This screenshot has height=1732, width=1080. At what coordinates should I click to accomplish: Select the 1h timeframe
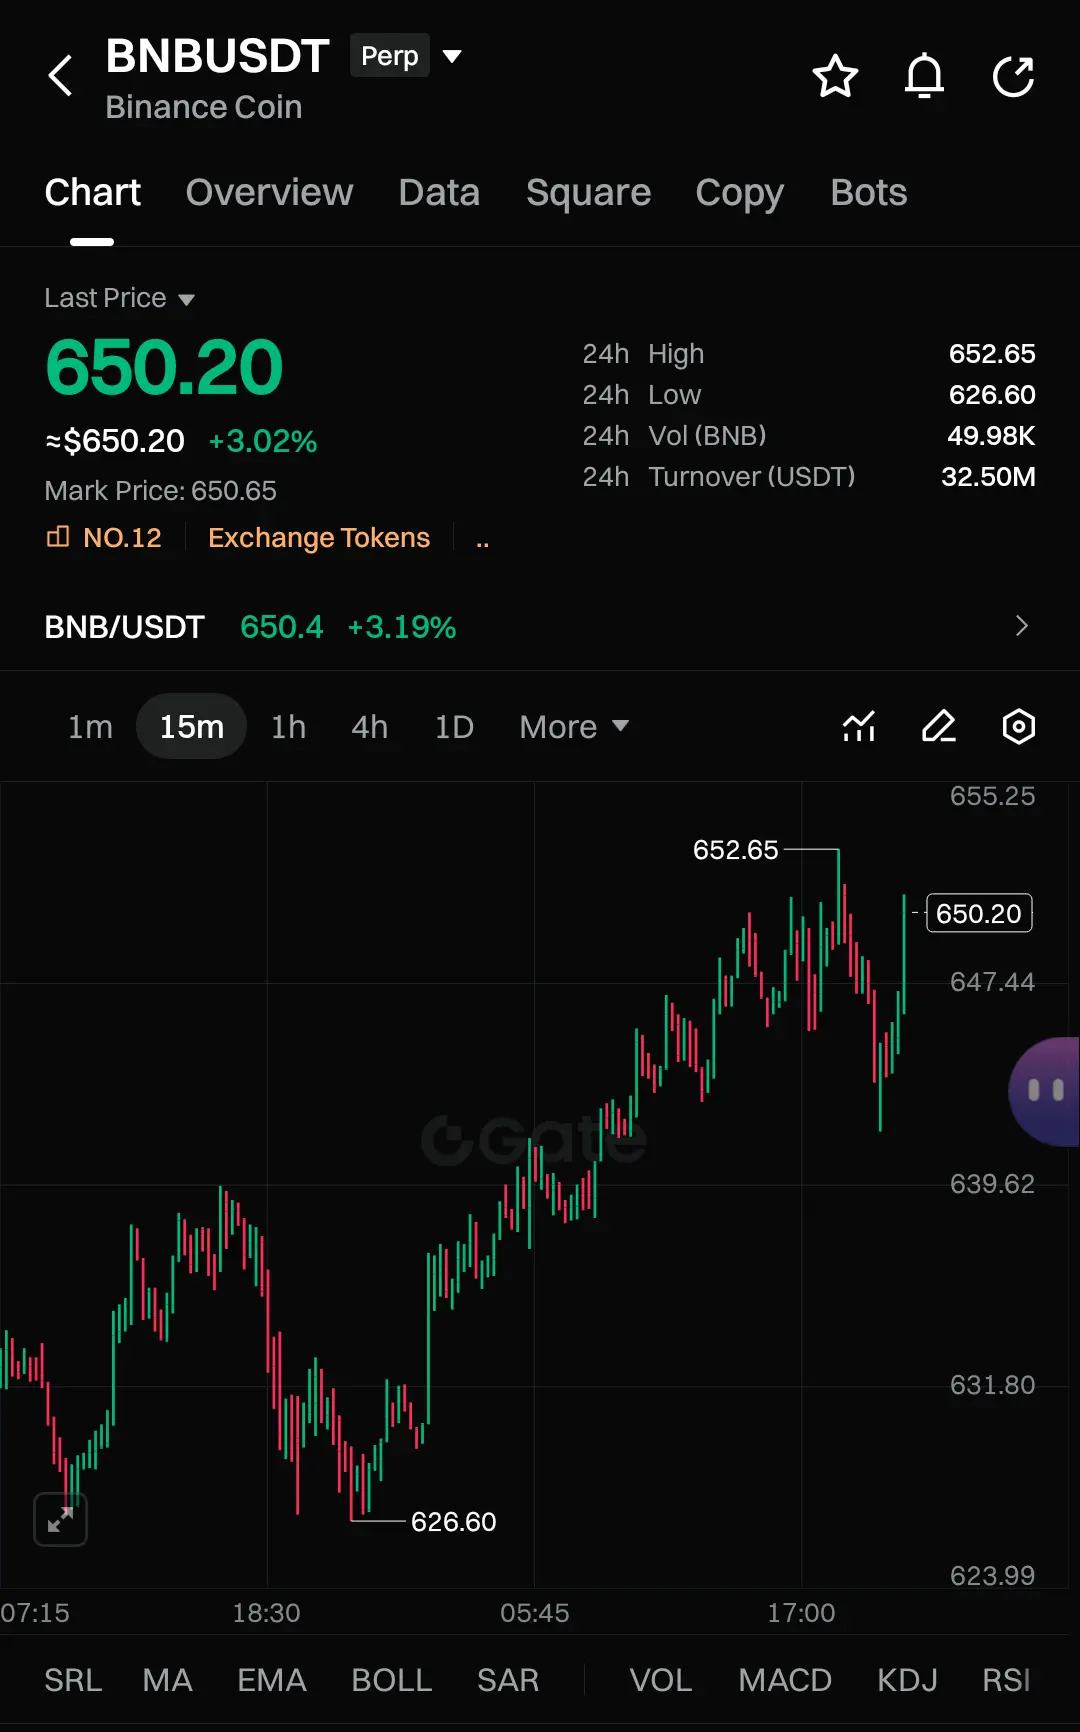289,727
